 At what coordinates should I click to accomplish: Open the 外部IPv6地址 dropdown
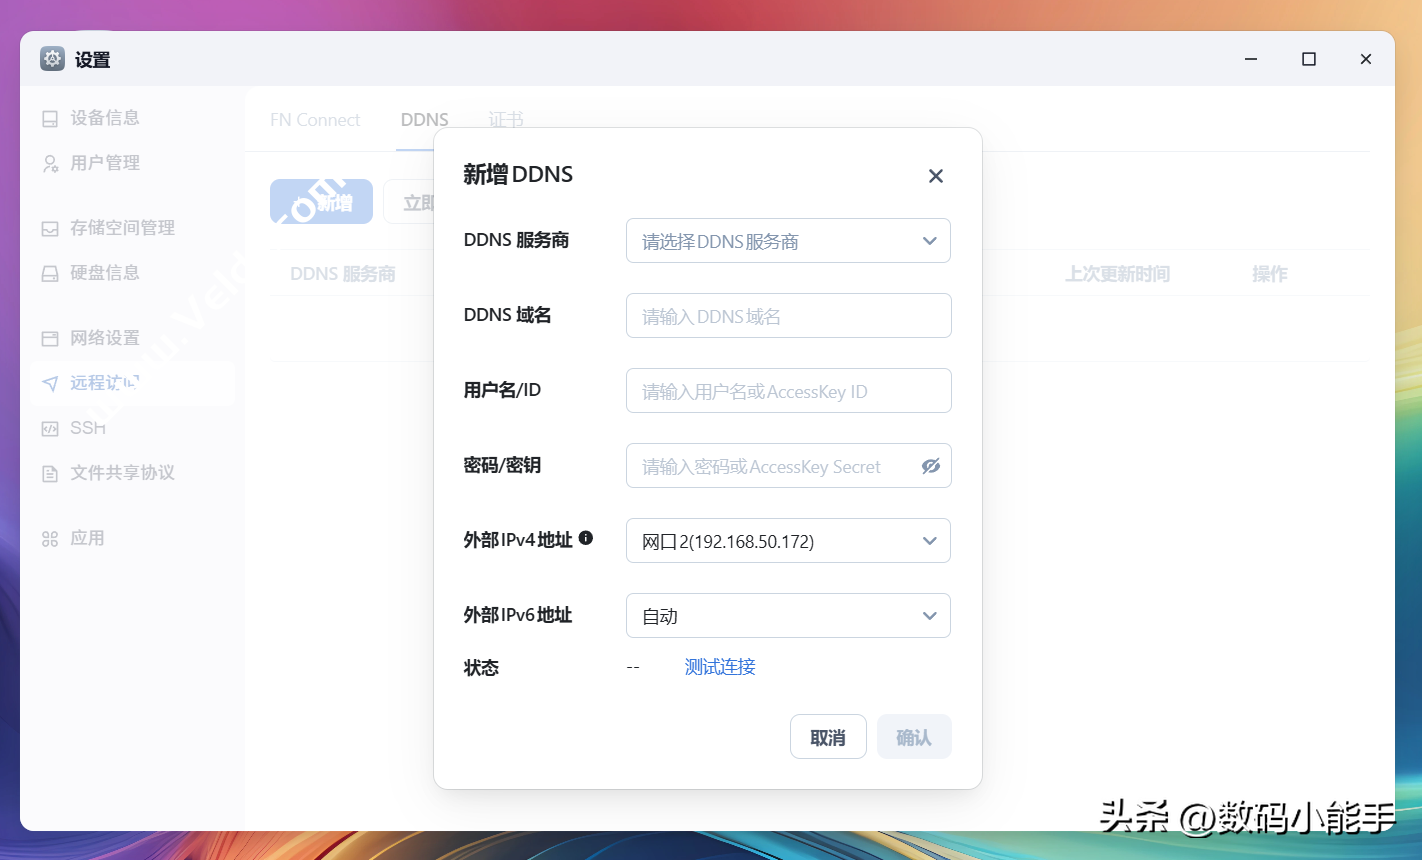tap(788, 616)
